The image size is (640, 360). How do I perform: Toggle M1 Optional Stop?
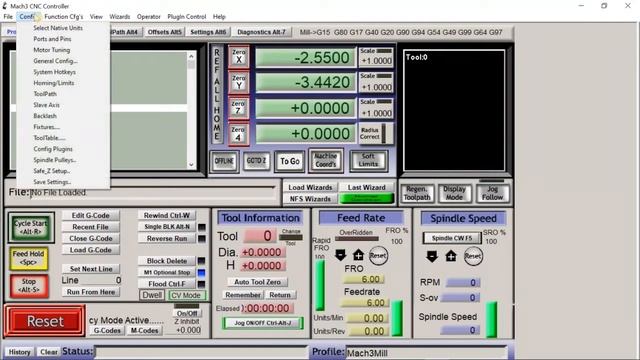click(167, 272)
